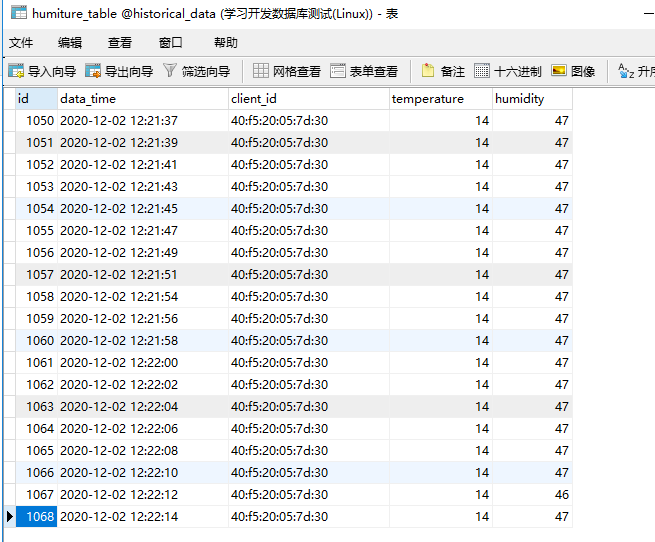This screenshot has height=542, width=655.
Task: Open the Memo (备注) note icon
Action: tap(428, 71)
